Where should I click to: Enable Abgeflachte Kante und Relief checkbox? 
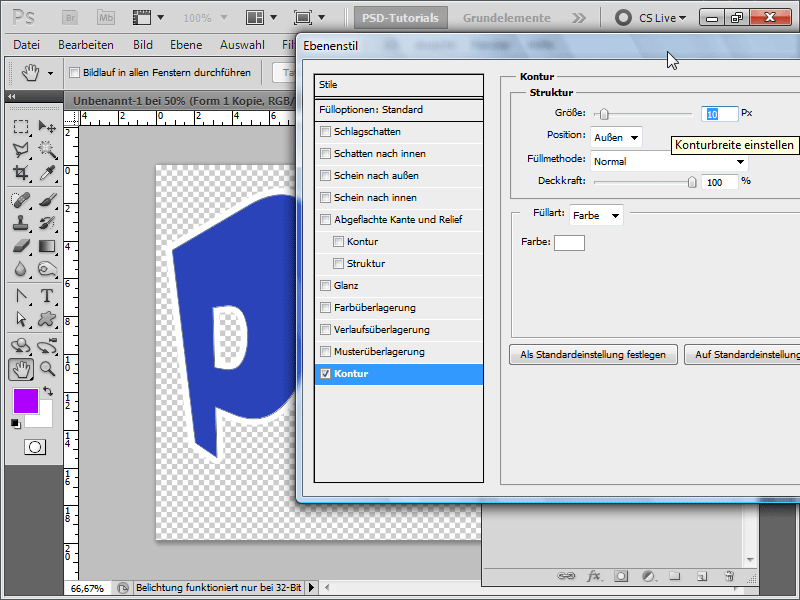click(325, 219)
